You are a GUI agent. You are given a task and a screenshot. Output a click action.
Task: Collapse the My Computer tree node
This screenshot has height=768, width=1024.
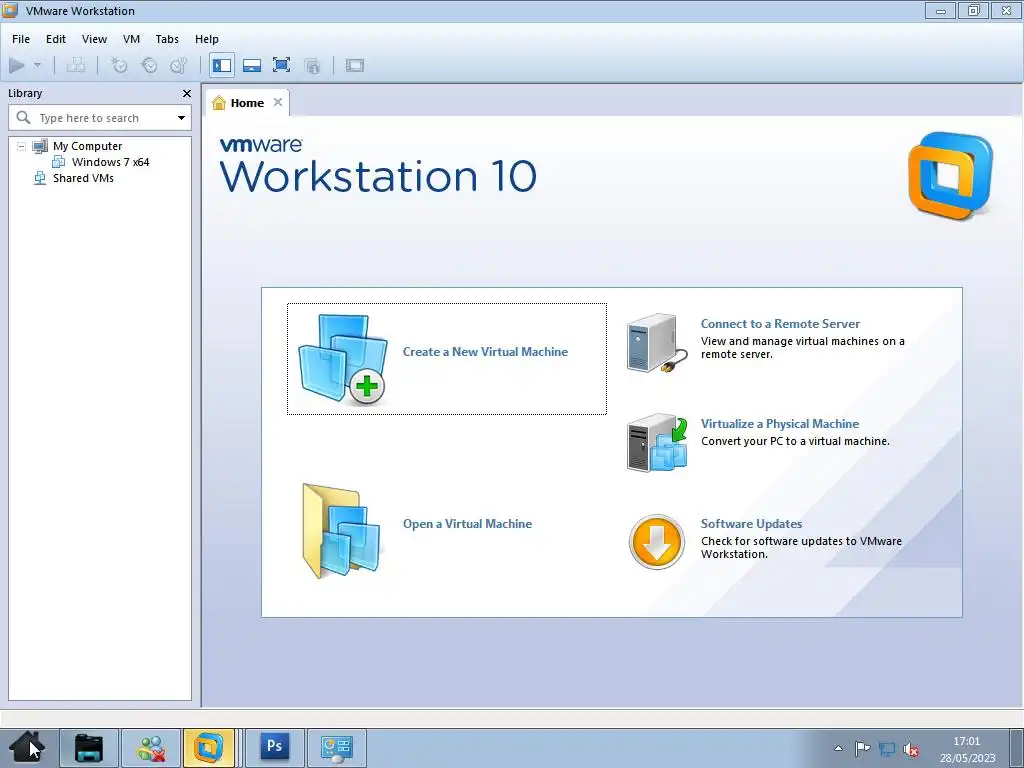pos(21,146)
